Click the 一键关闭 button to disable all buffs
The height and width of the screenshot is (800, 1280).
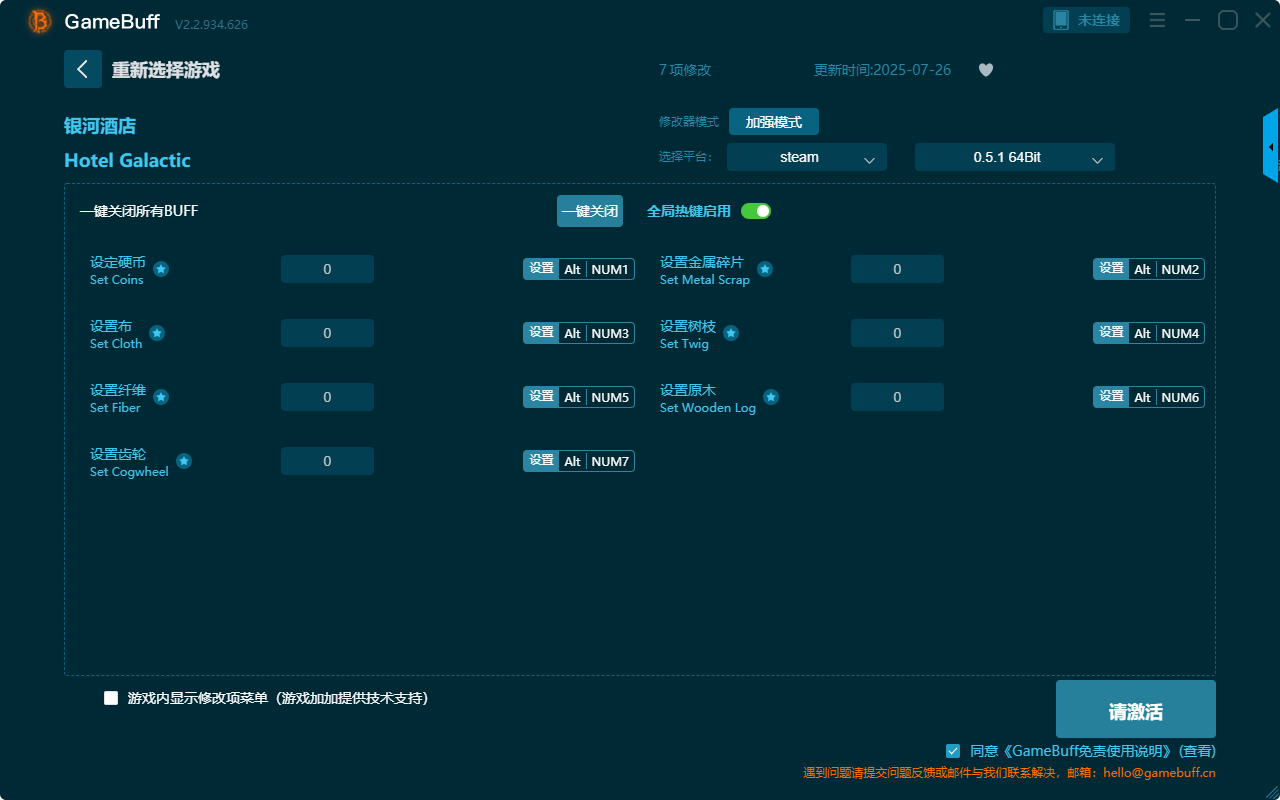point(590,211)
